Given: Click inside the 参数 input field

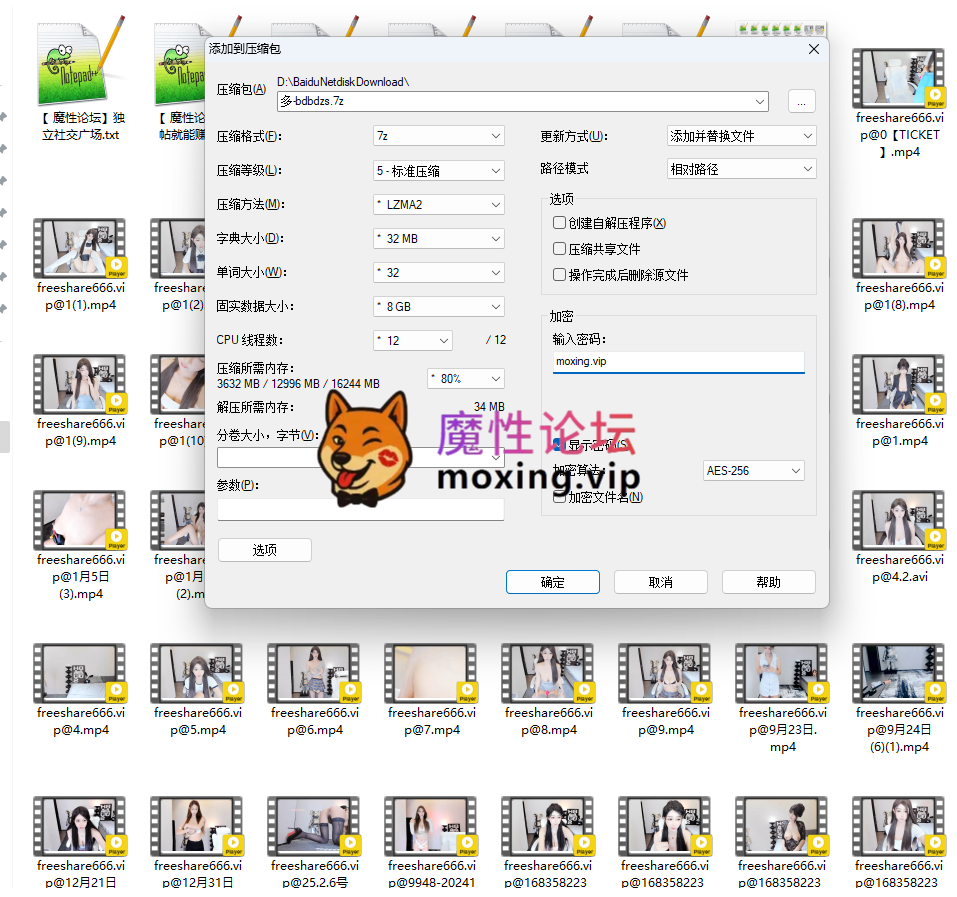Looking at the screenshot, I should (x=361, y=509).
